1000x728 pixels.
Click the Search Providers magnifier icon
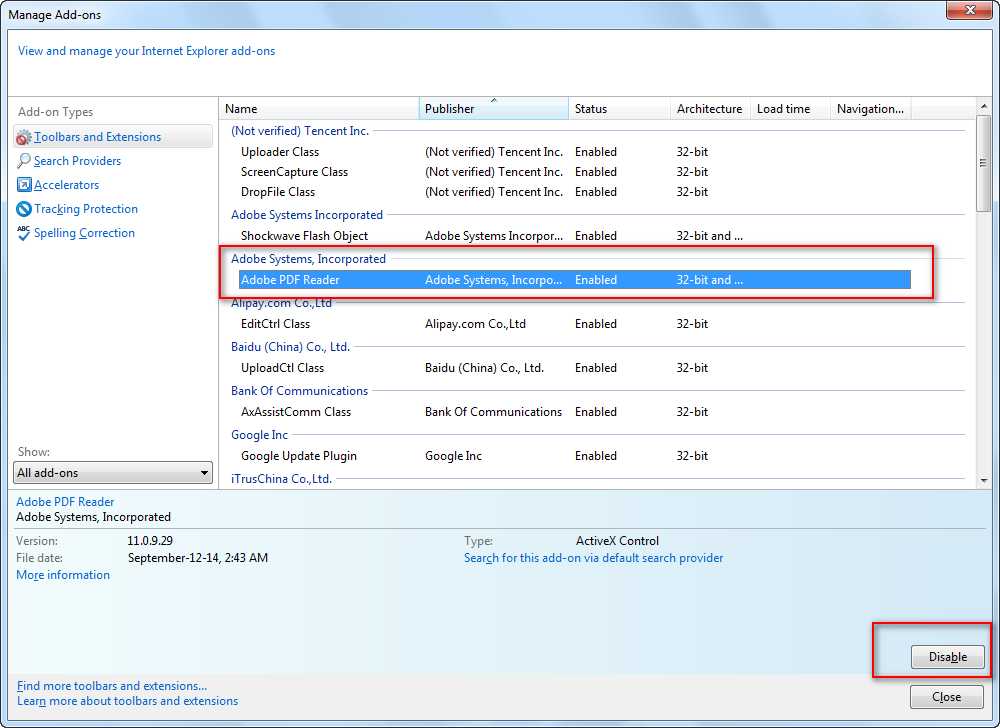point(24,161)
